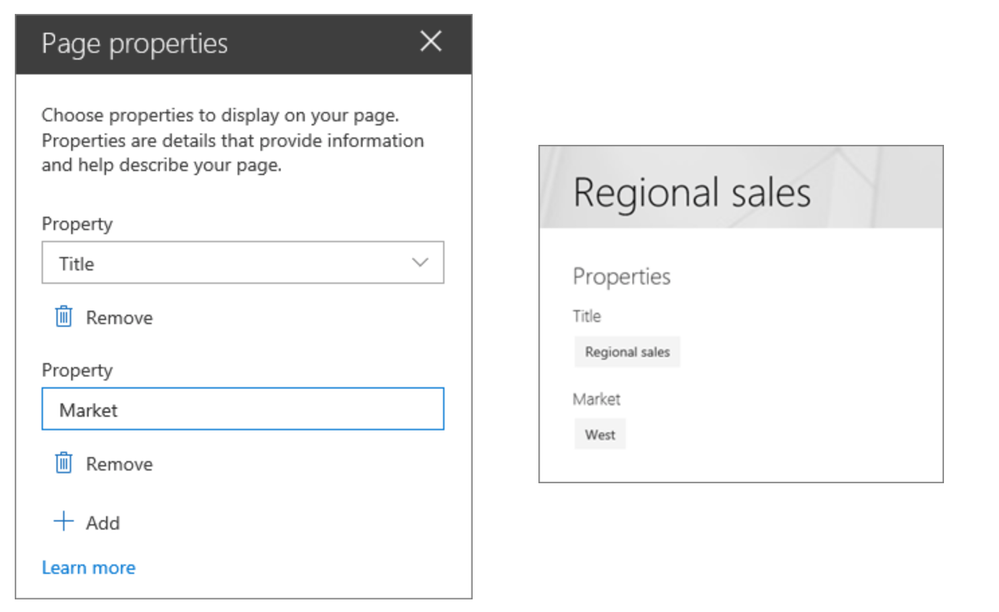Expand the Title property dropdown chevron
Screen dimensions: 999x612
tap(420, 263)
